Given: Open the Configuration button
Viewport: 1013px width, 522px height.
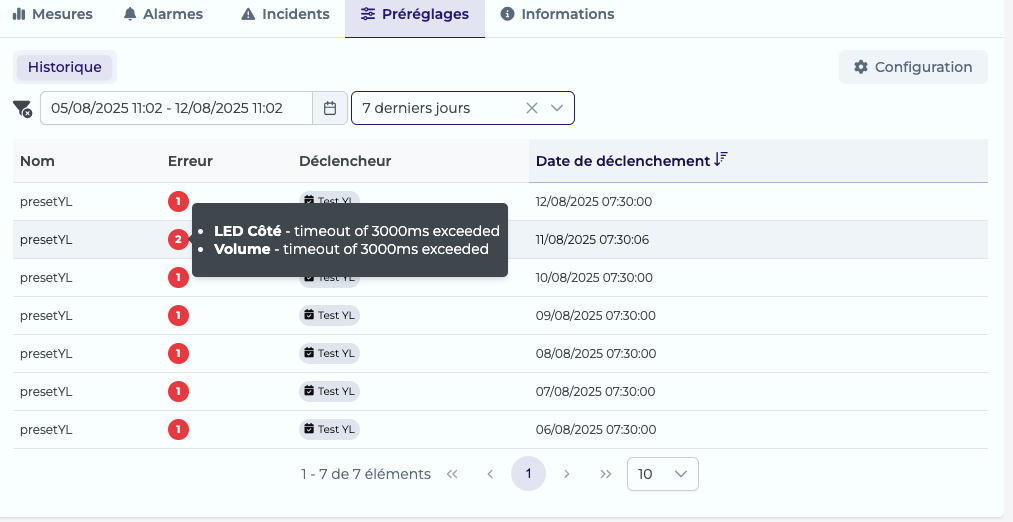Looking at the screenshot, I should tap(914, 67).
